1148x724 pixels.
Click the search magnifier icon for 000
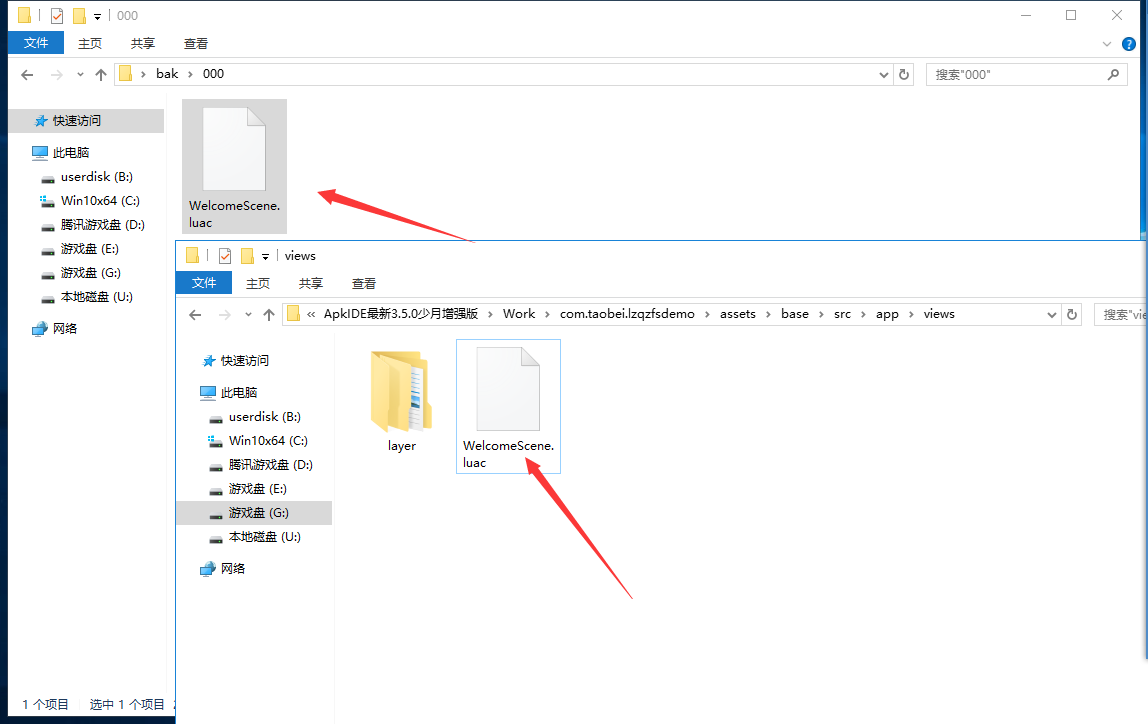point(1113,74)
